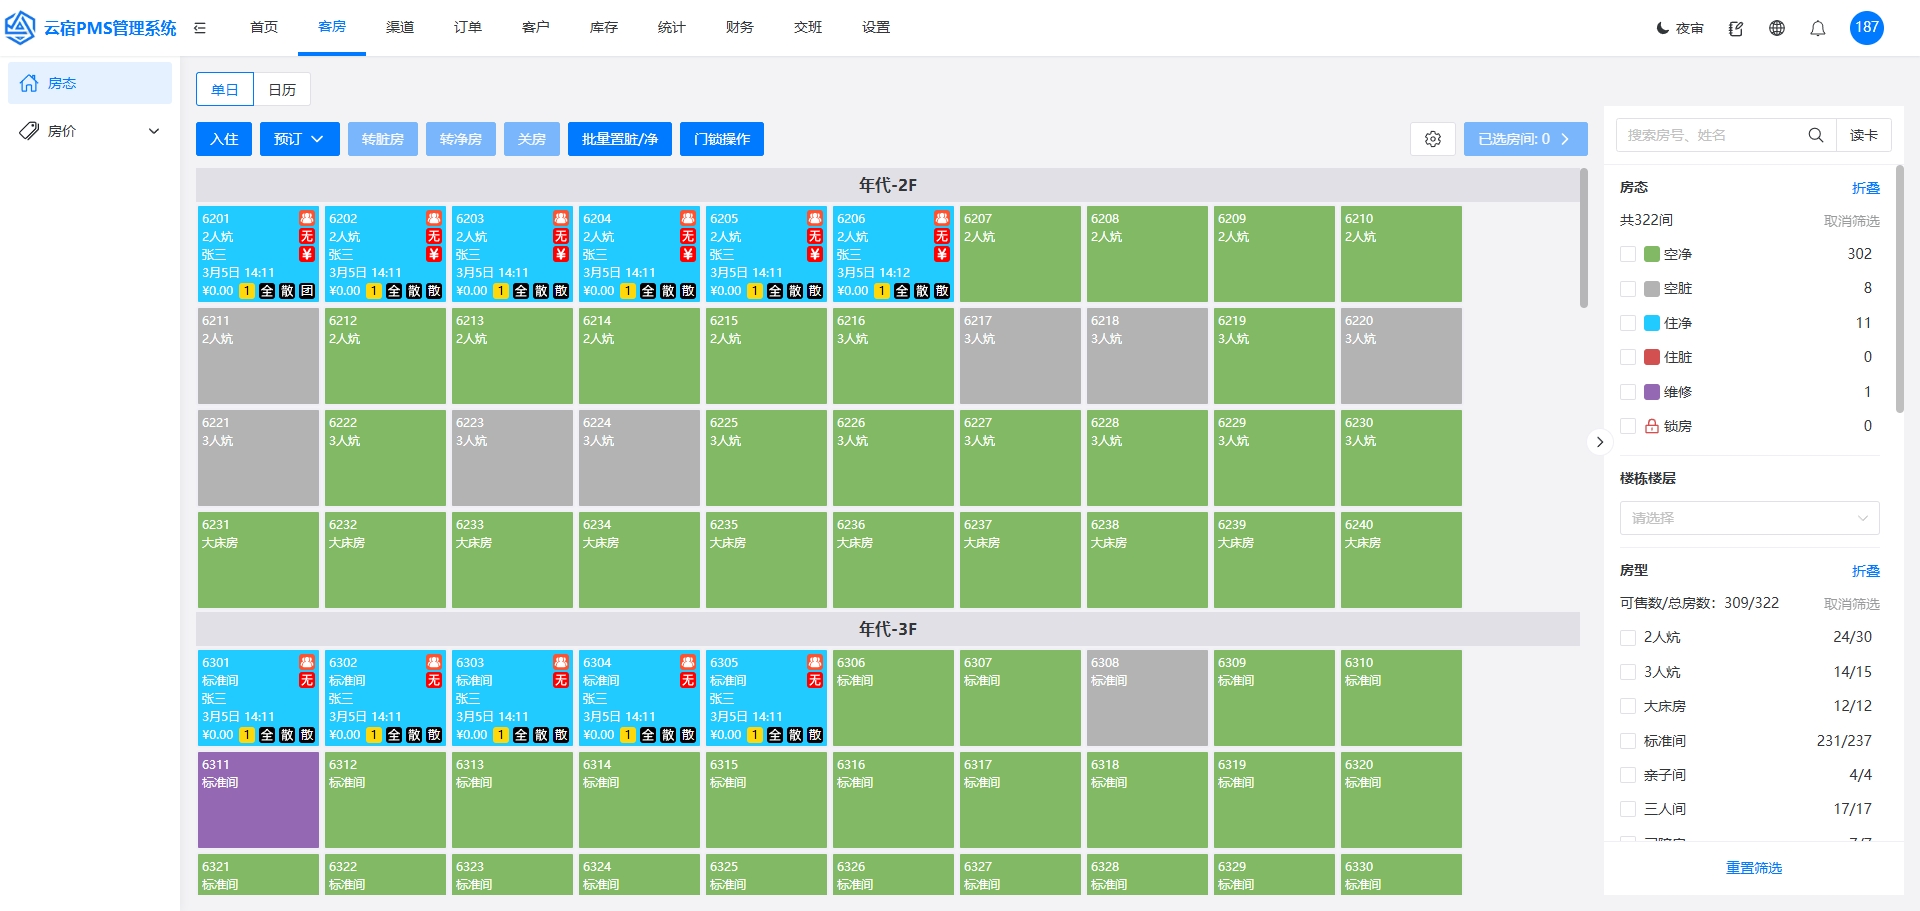This screenshot has width=1920, height=911.
Task: Open the user avatar labeled 187
Action: pyautogui.click(x=1867, y=28)
